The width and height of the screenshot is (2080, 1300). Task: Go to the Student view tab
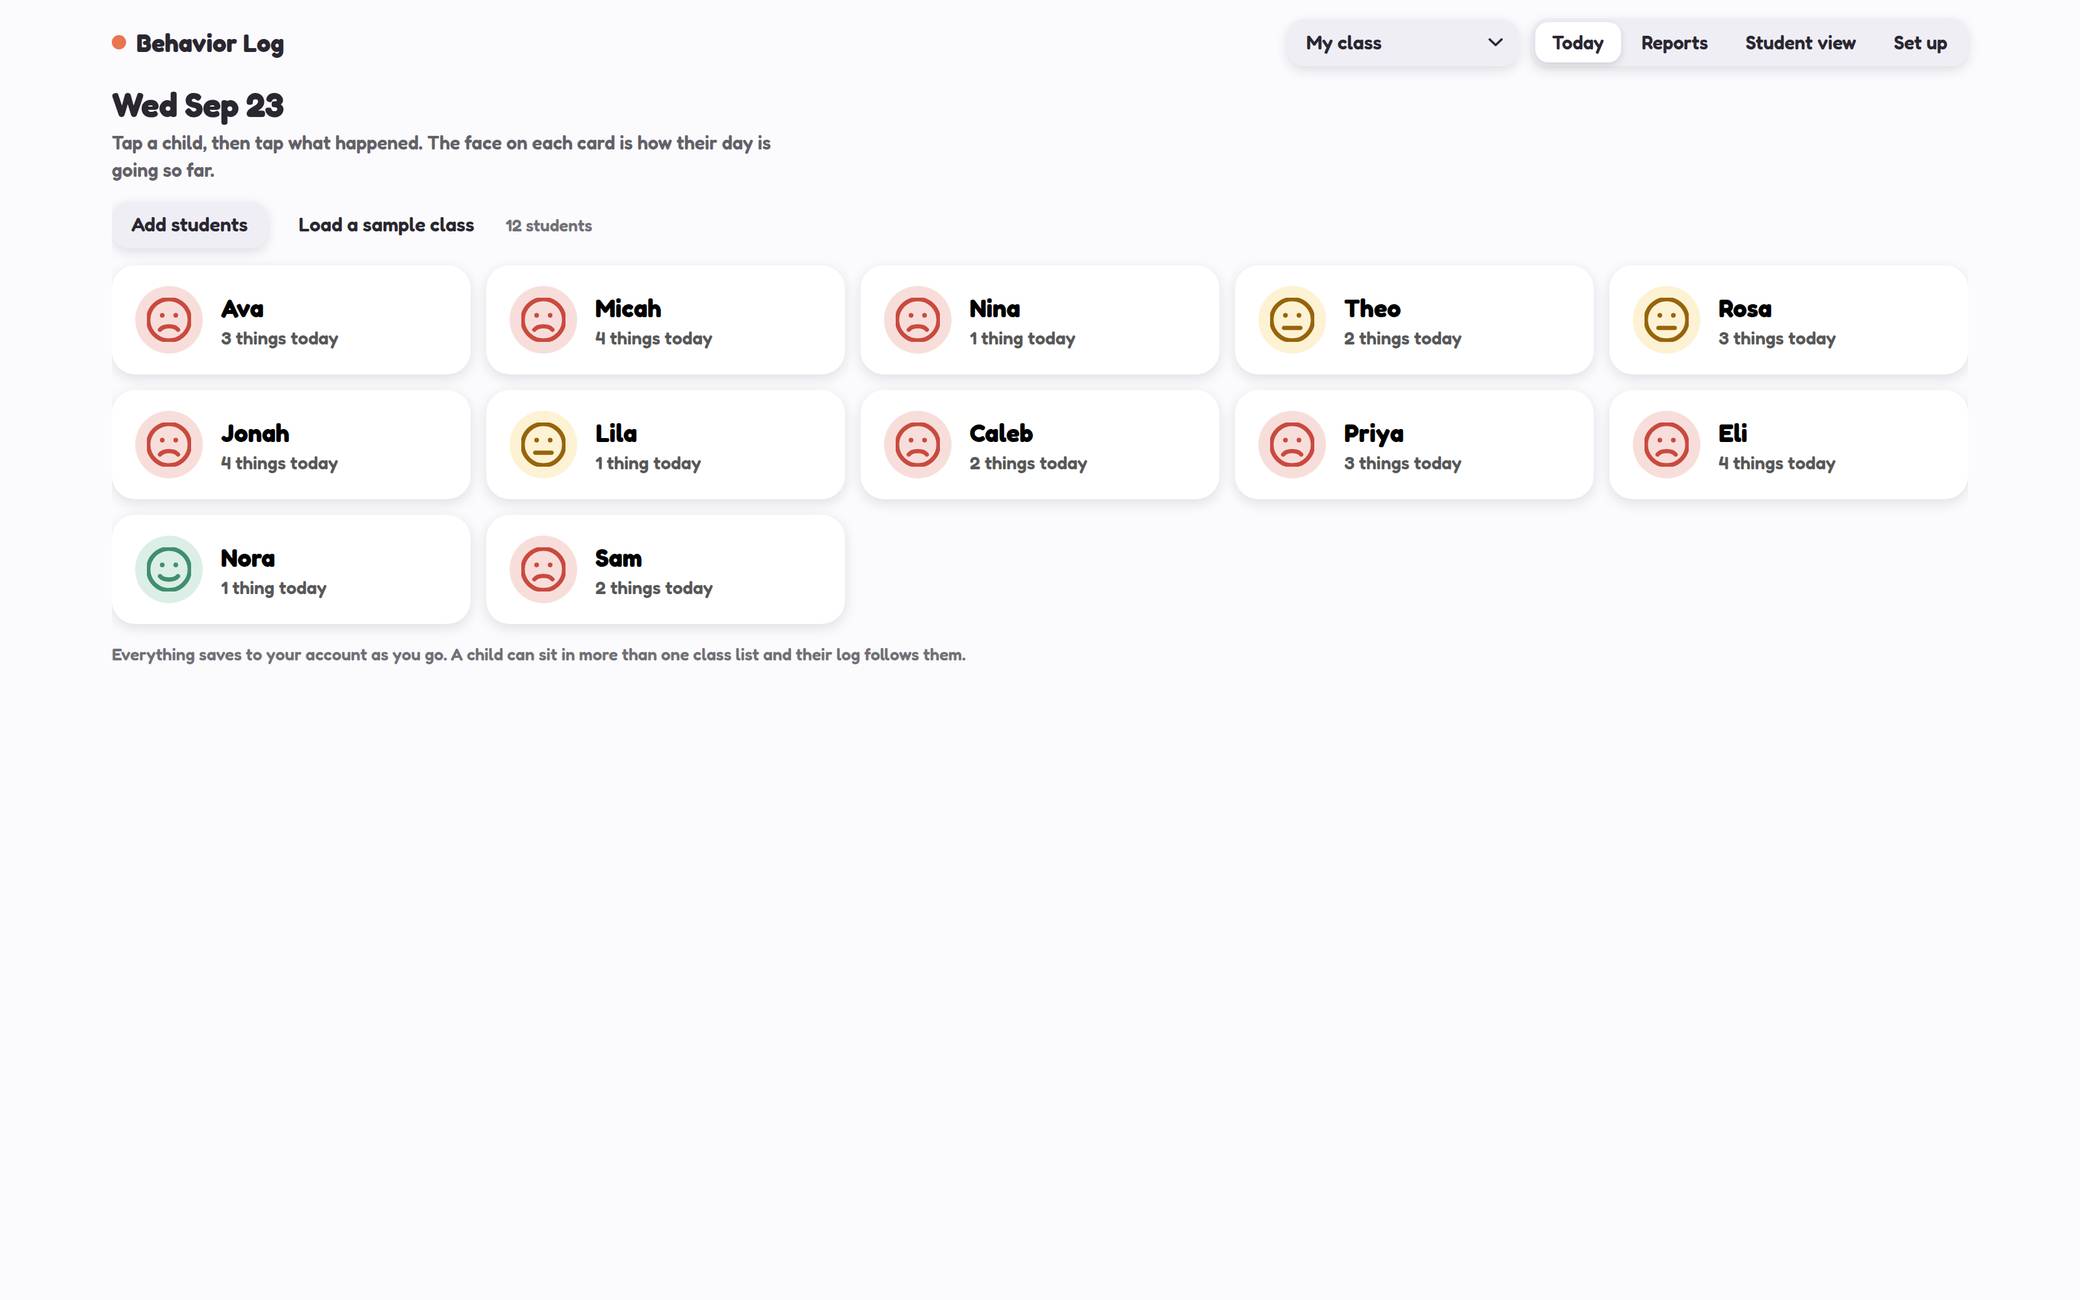click(x=1800, y=43)
